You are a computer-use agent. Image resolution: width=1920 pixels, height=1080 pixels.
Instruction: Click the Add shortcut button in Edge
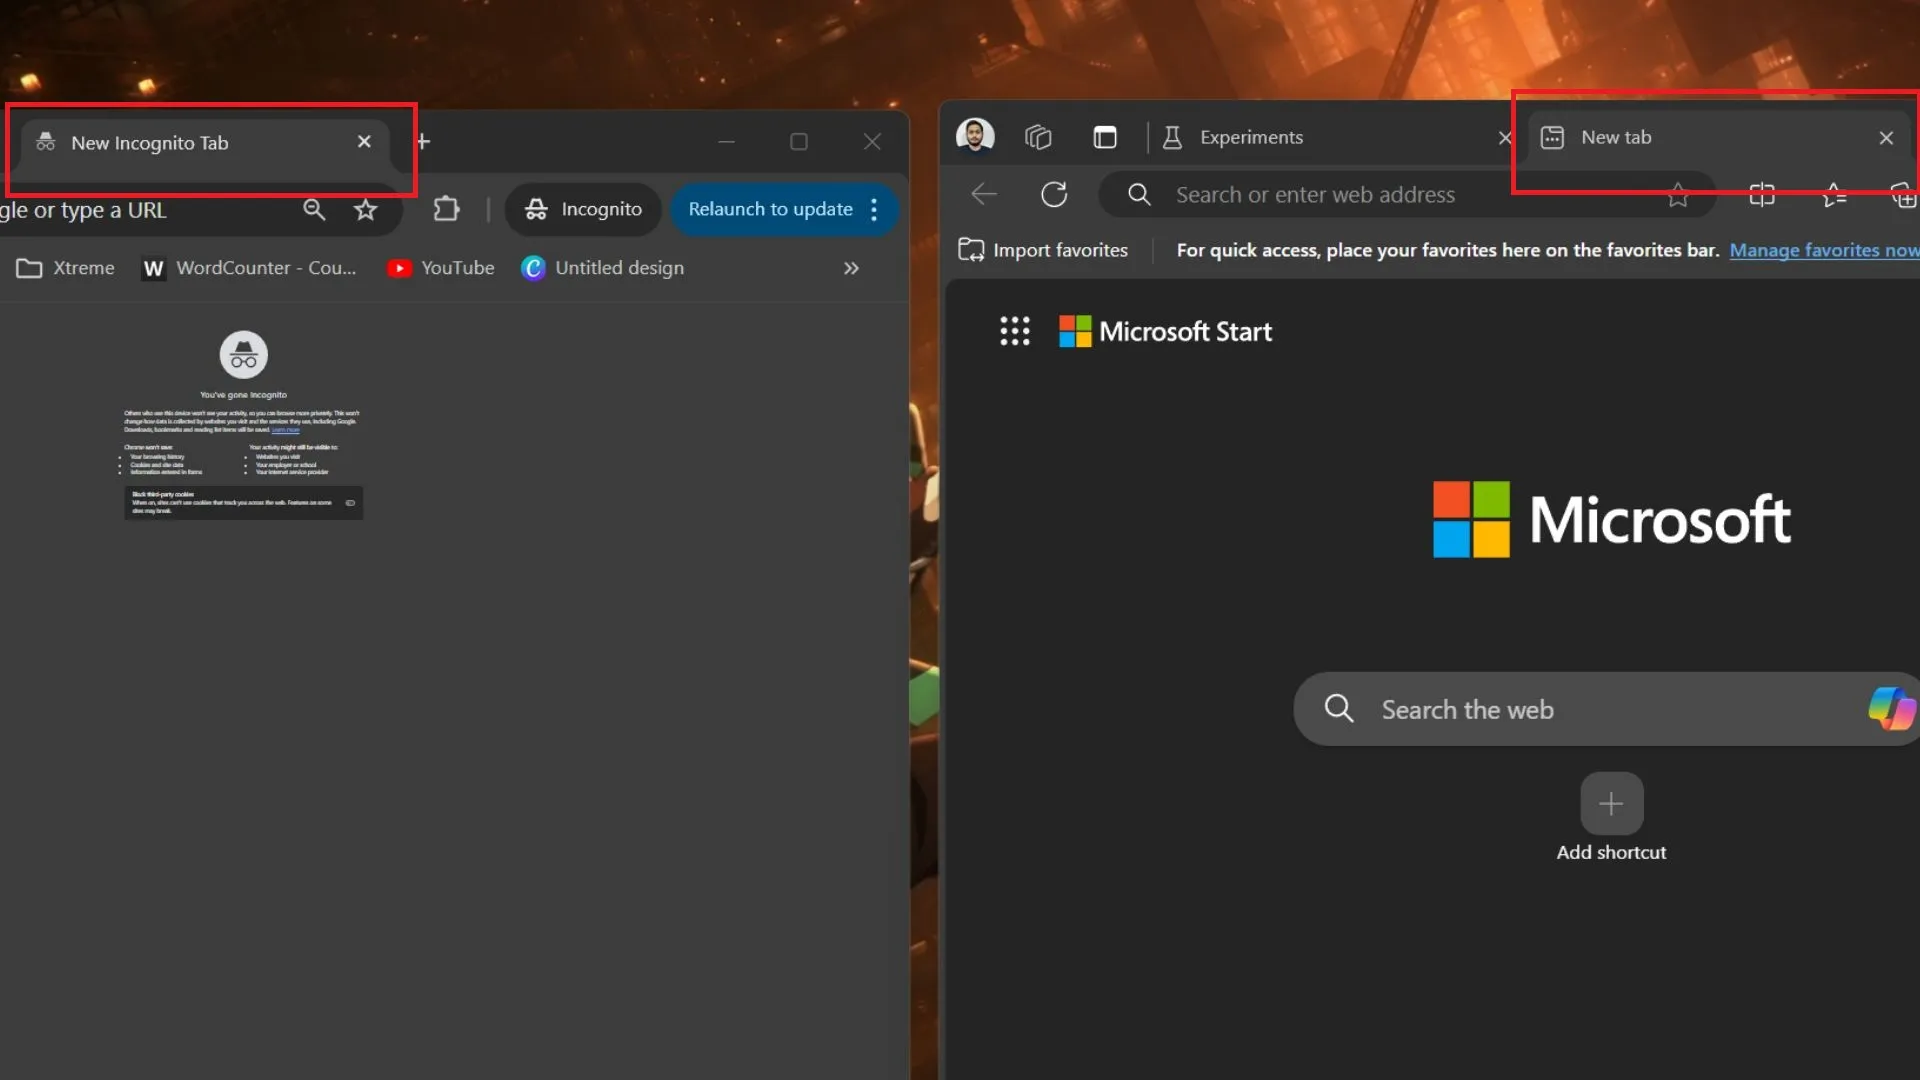point(1610,803)
